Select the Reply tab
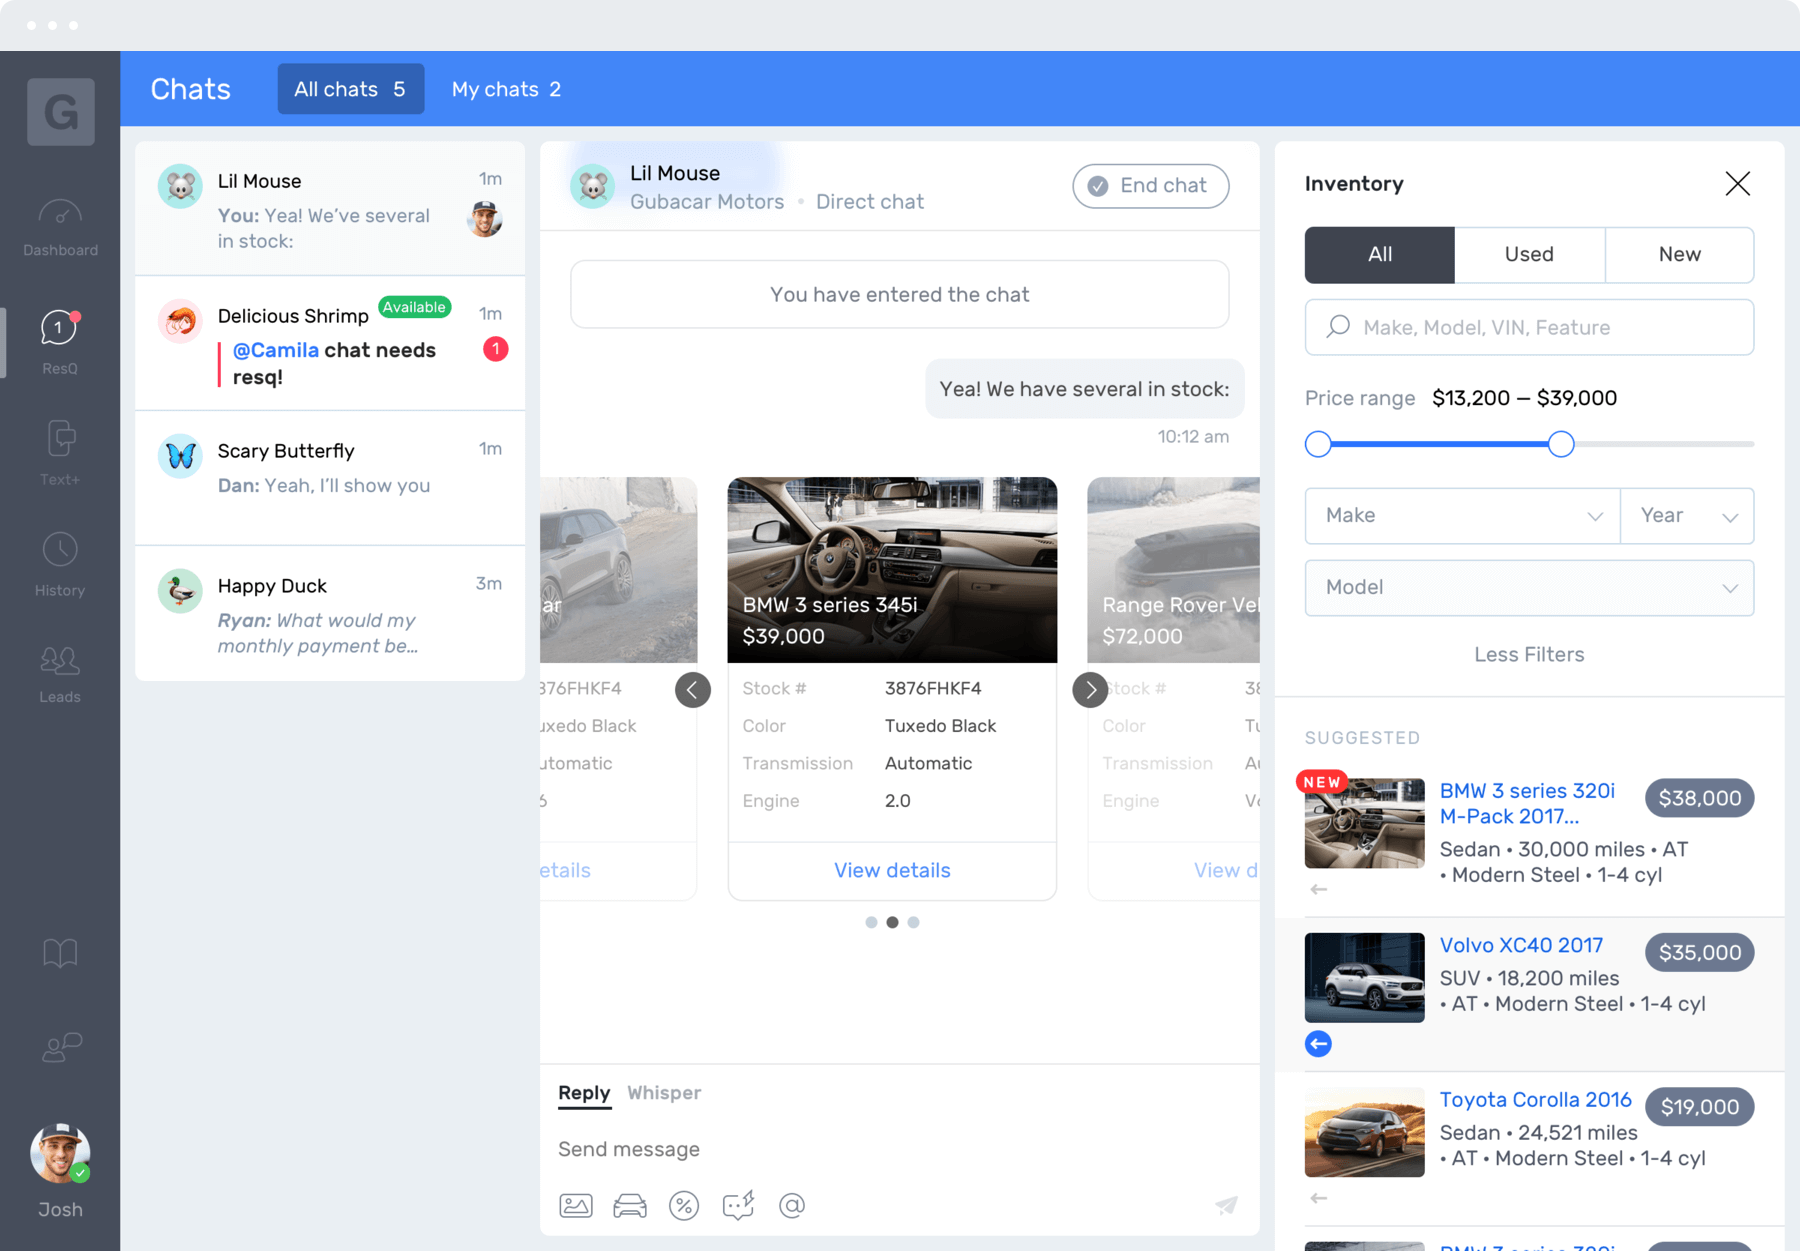This screenshot has width=1800, height=1251. [584, 1093]
